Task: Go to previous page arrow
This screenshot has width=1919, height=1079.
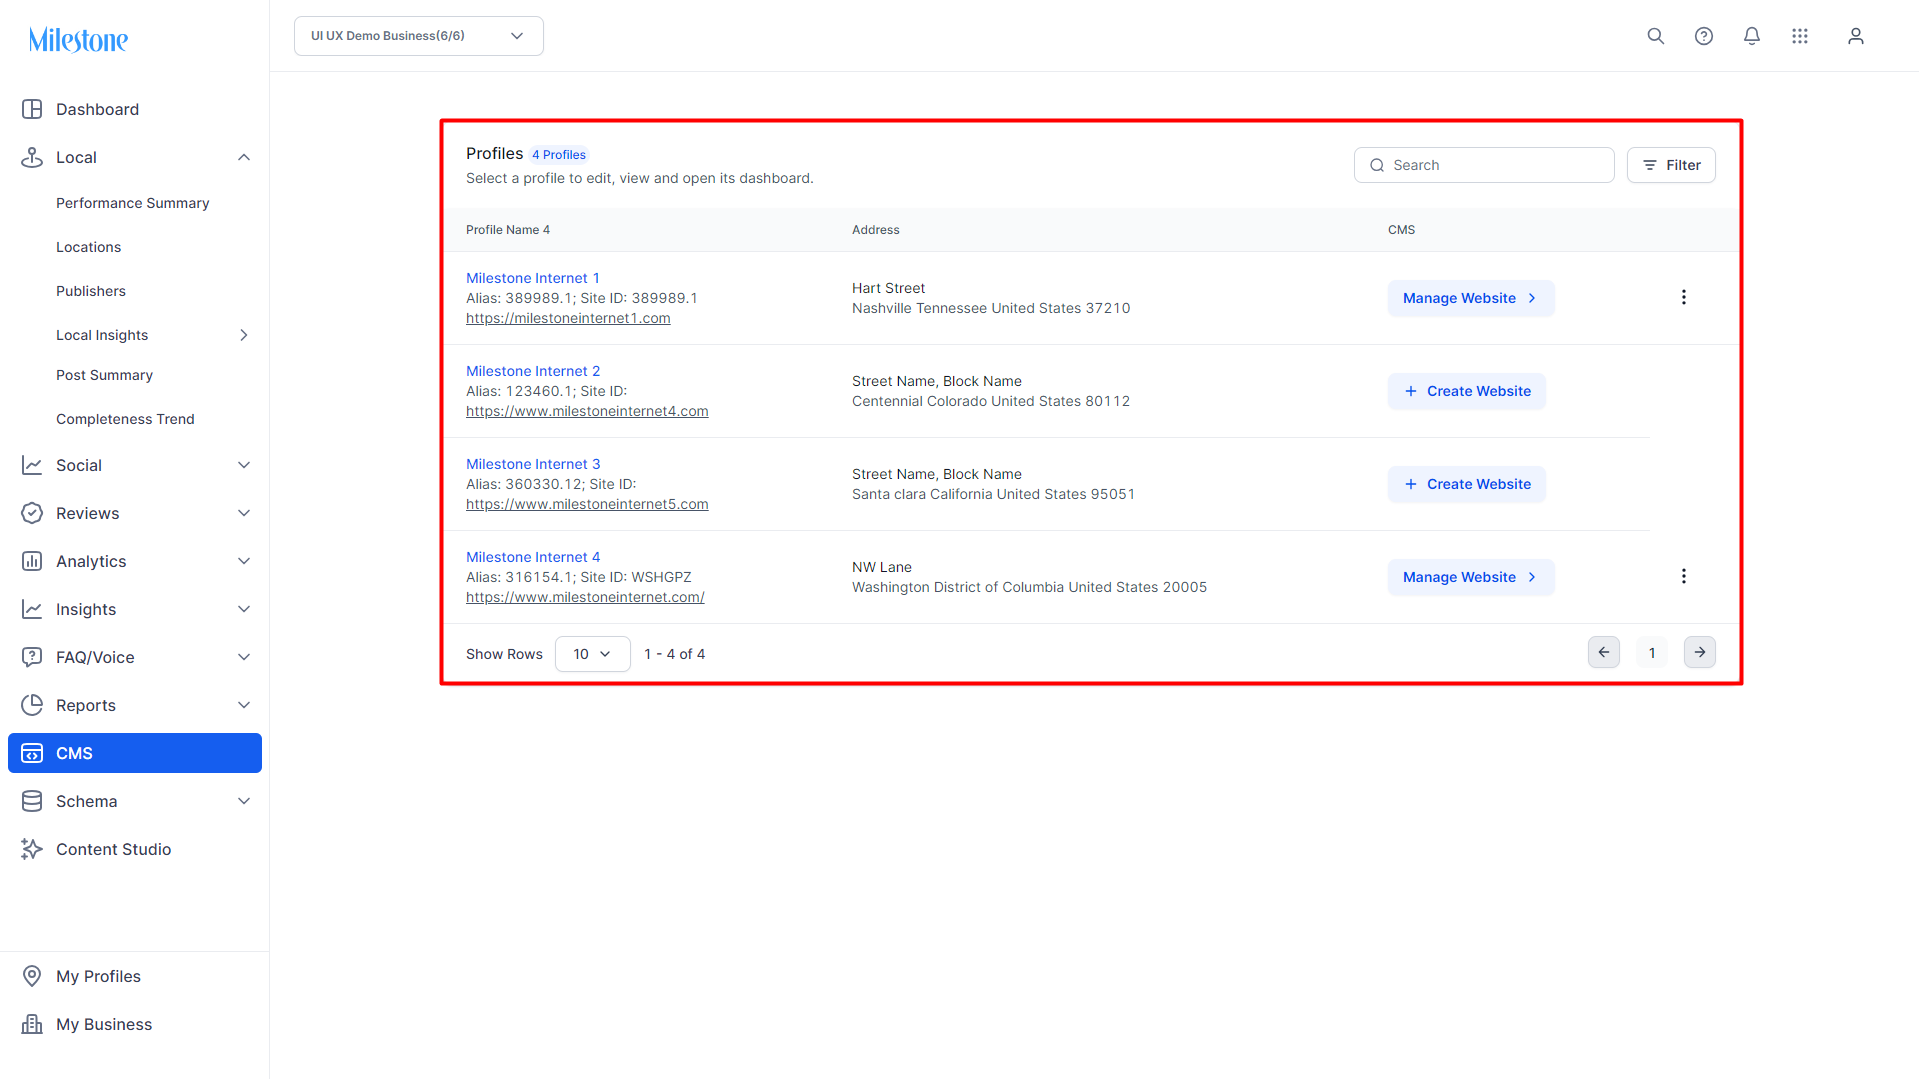Action: tap(1604, 652)
